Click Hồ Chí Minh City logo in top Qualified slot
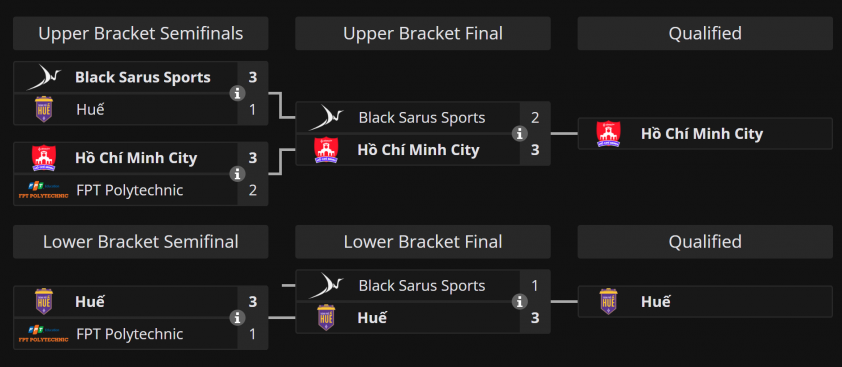 pos(608,134)
